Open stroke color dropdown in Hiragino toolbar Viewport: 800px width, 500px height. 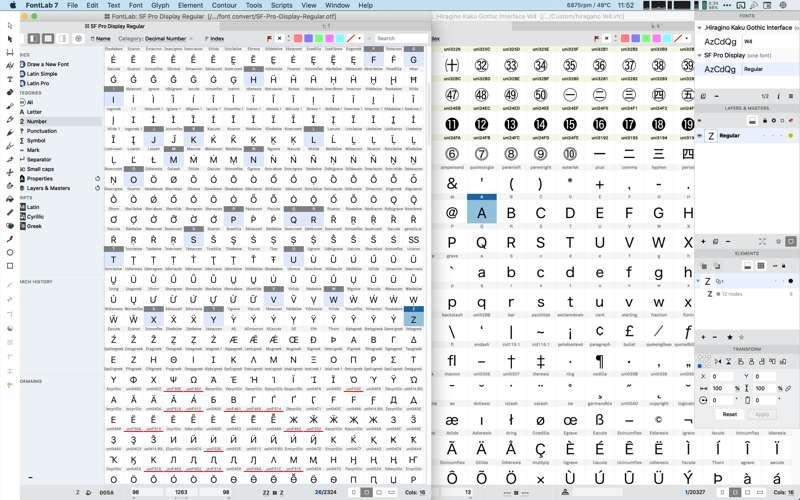pyautogui.click(x=686, y=38)
